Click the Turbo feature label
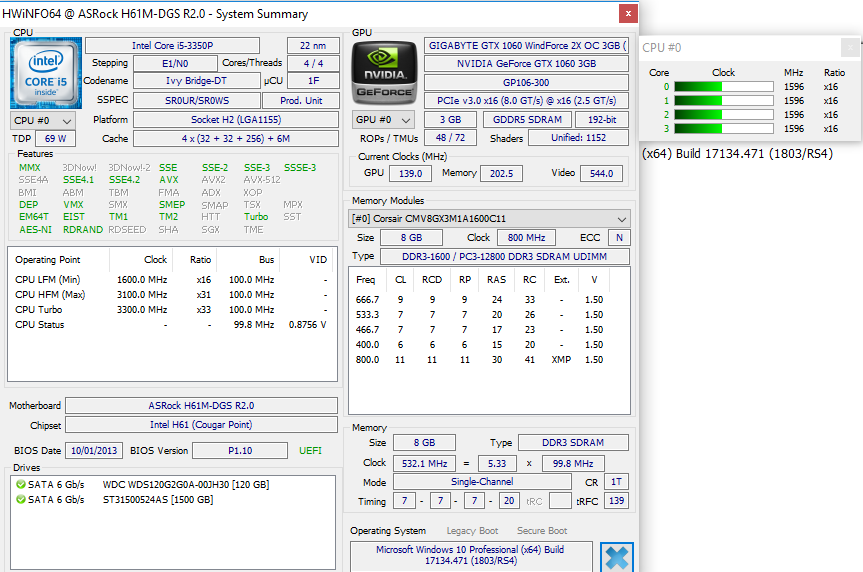The height and width of the screenshot is (572, 863). [256, 217]
